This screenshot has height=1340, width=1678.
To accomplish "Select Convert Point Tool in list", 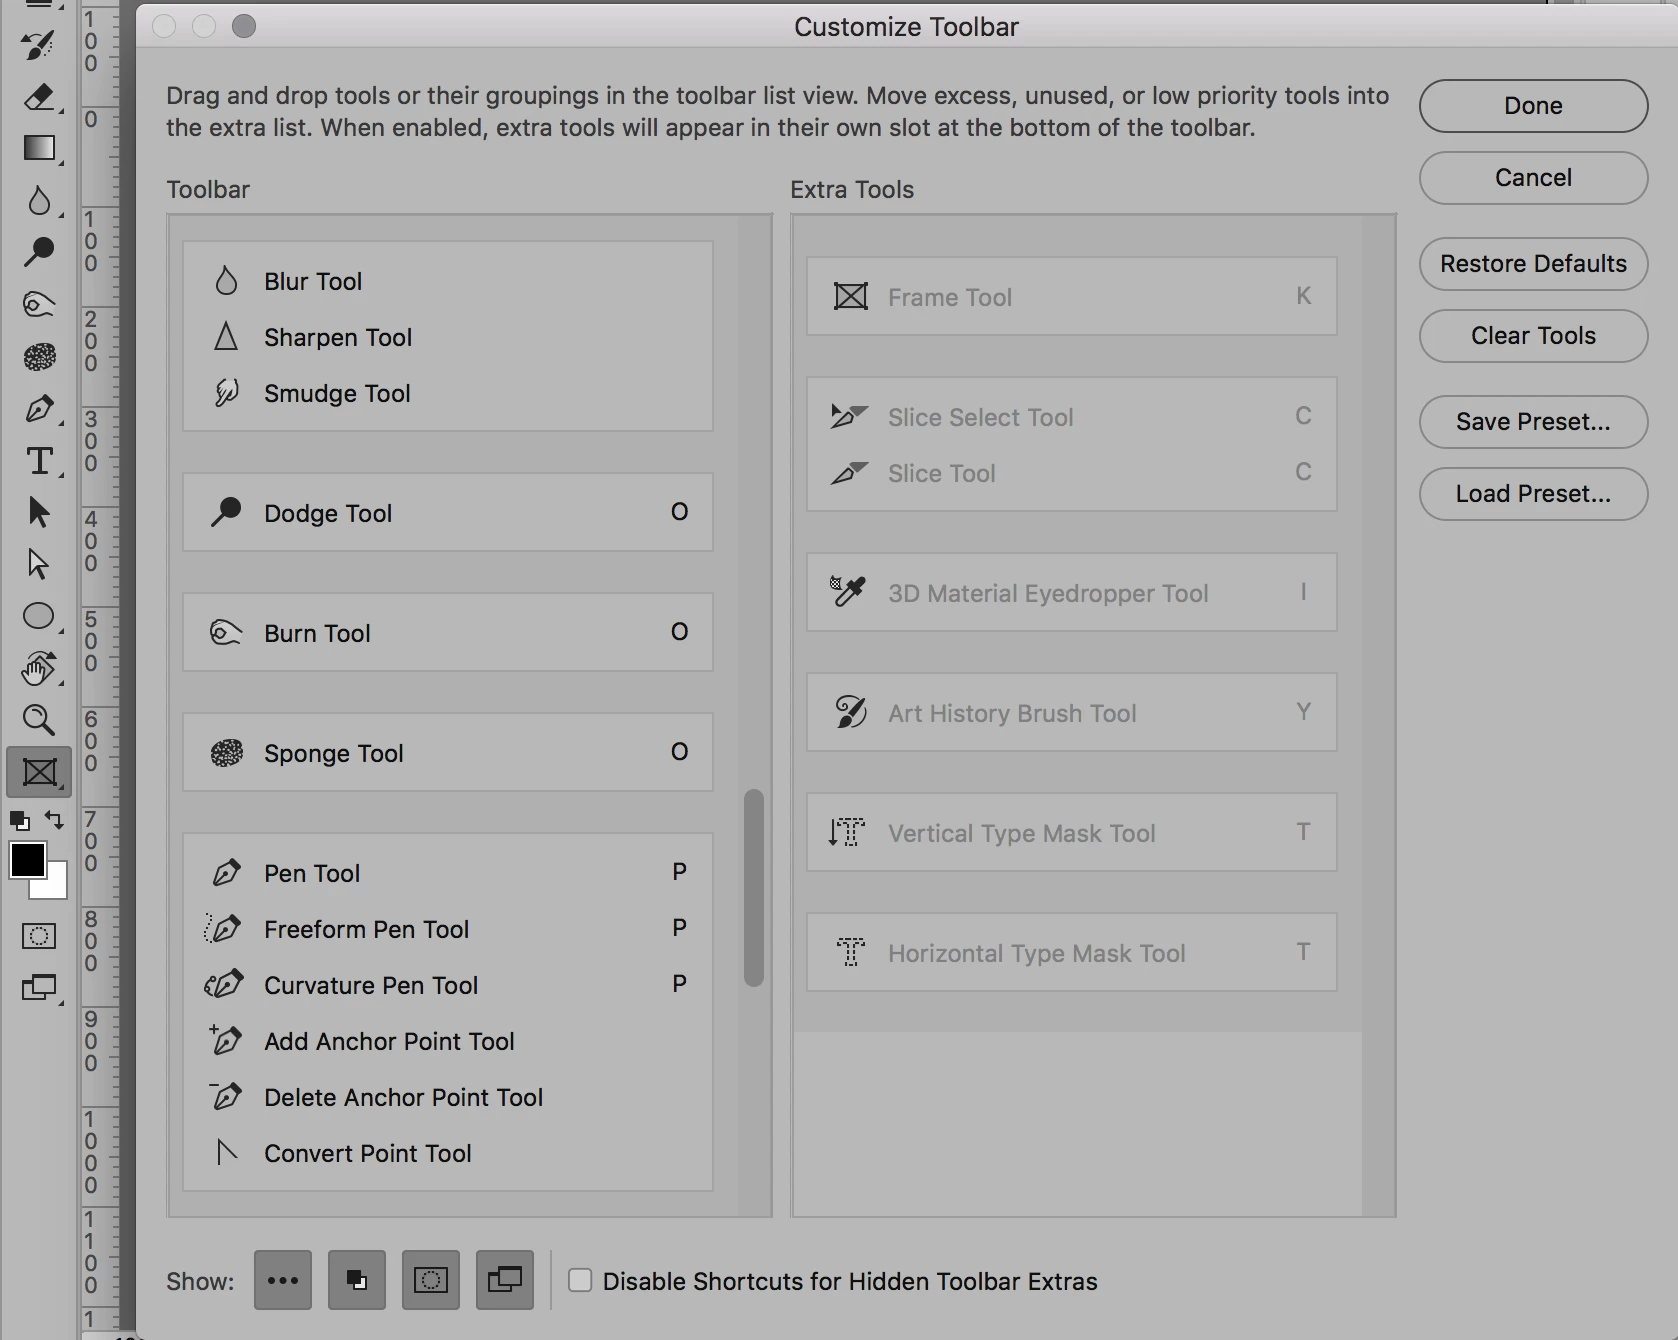I will tap(448, 1154).
